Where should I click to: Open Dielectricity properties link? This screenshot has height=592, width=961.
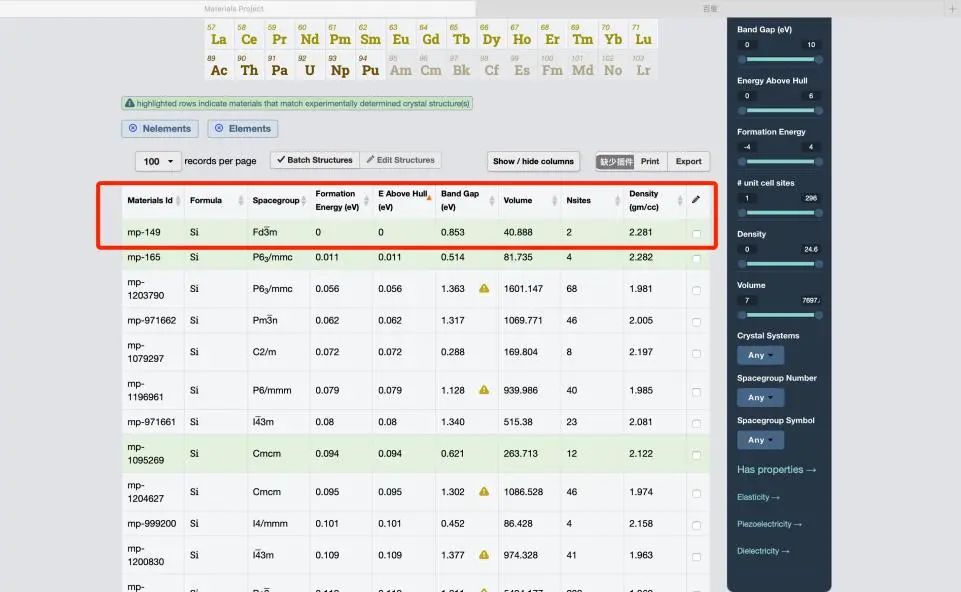763,551
